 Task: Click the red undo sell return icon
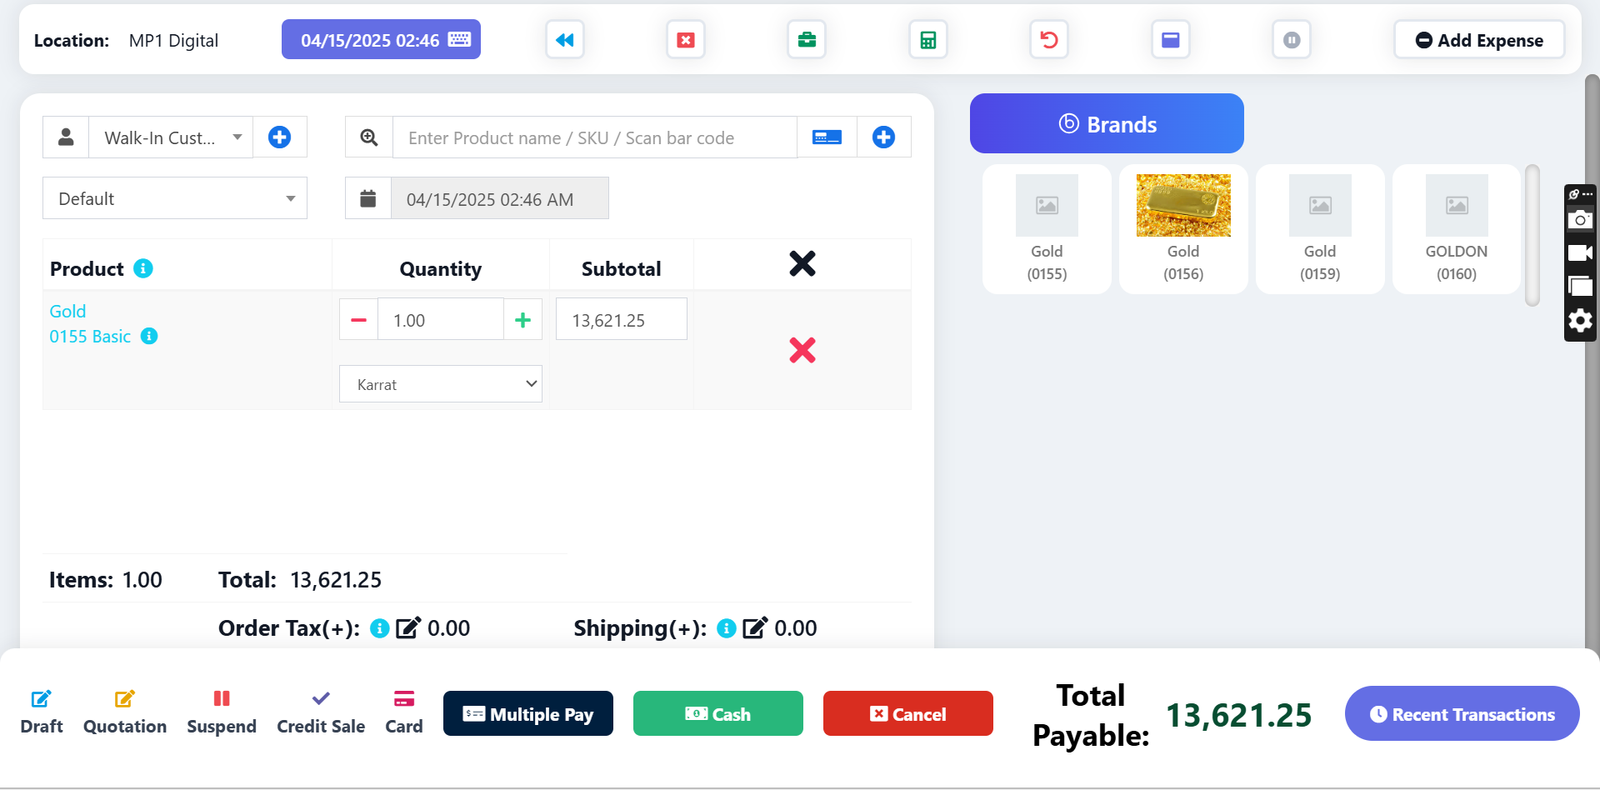1049,40
